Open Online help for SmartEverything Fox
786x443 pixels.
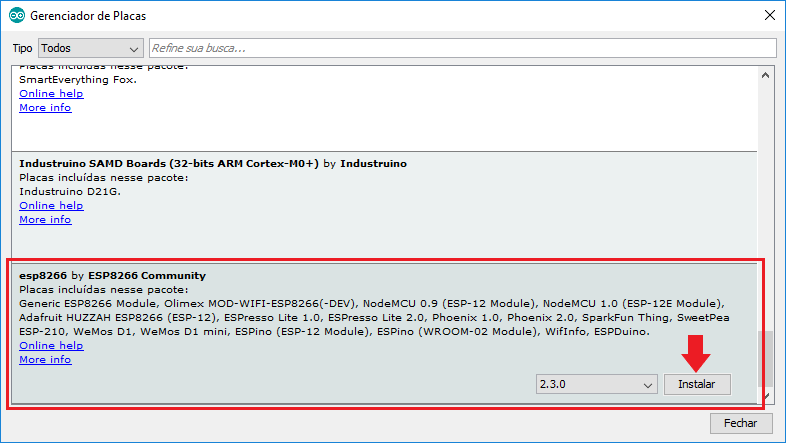[51, 94]
